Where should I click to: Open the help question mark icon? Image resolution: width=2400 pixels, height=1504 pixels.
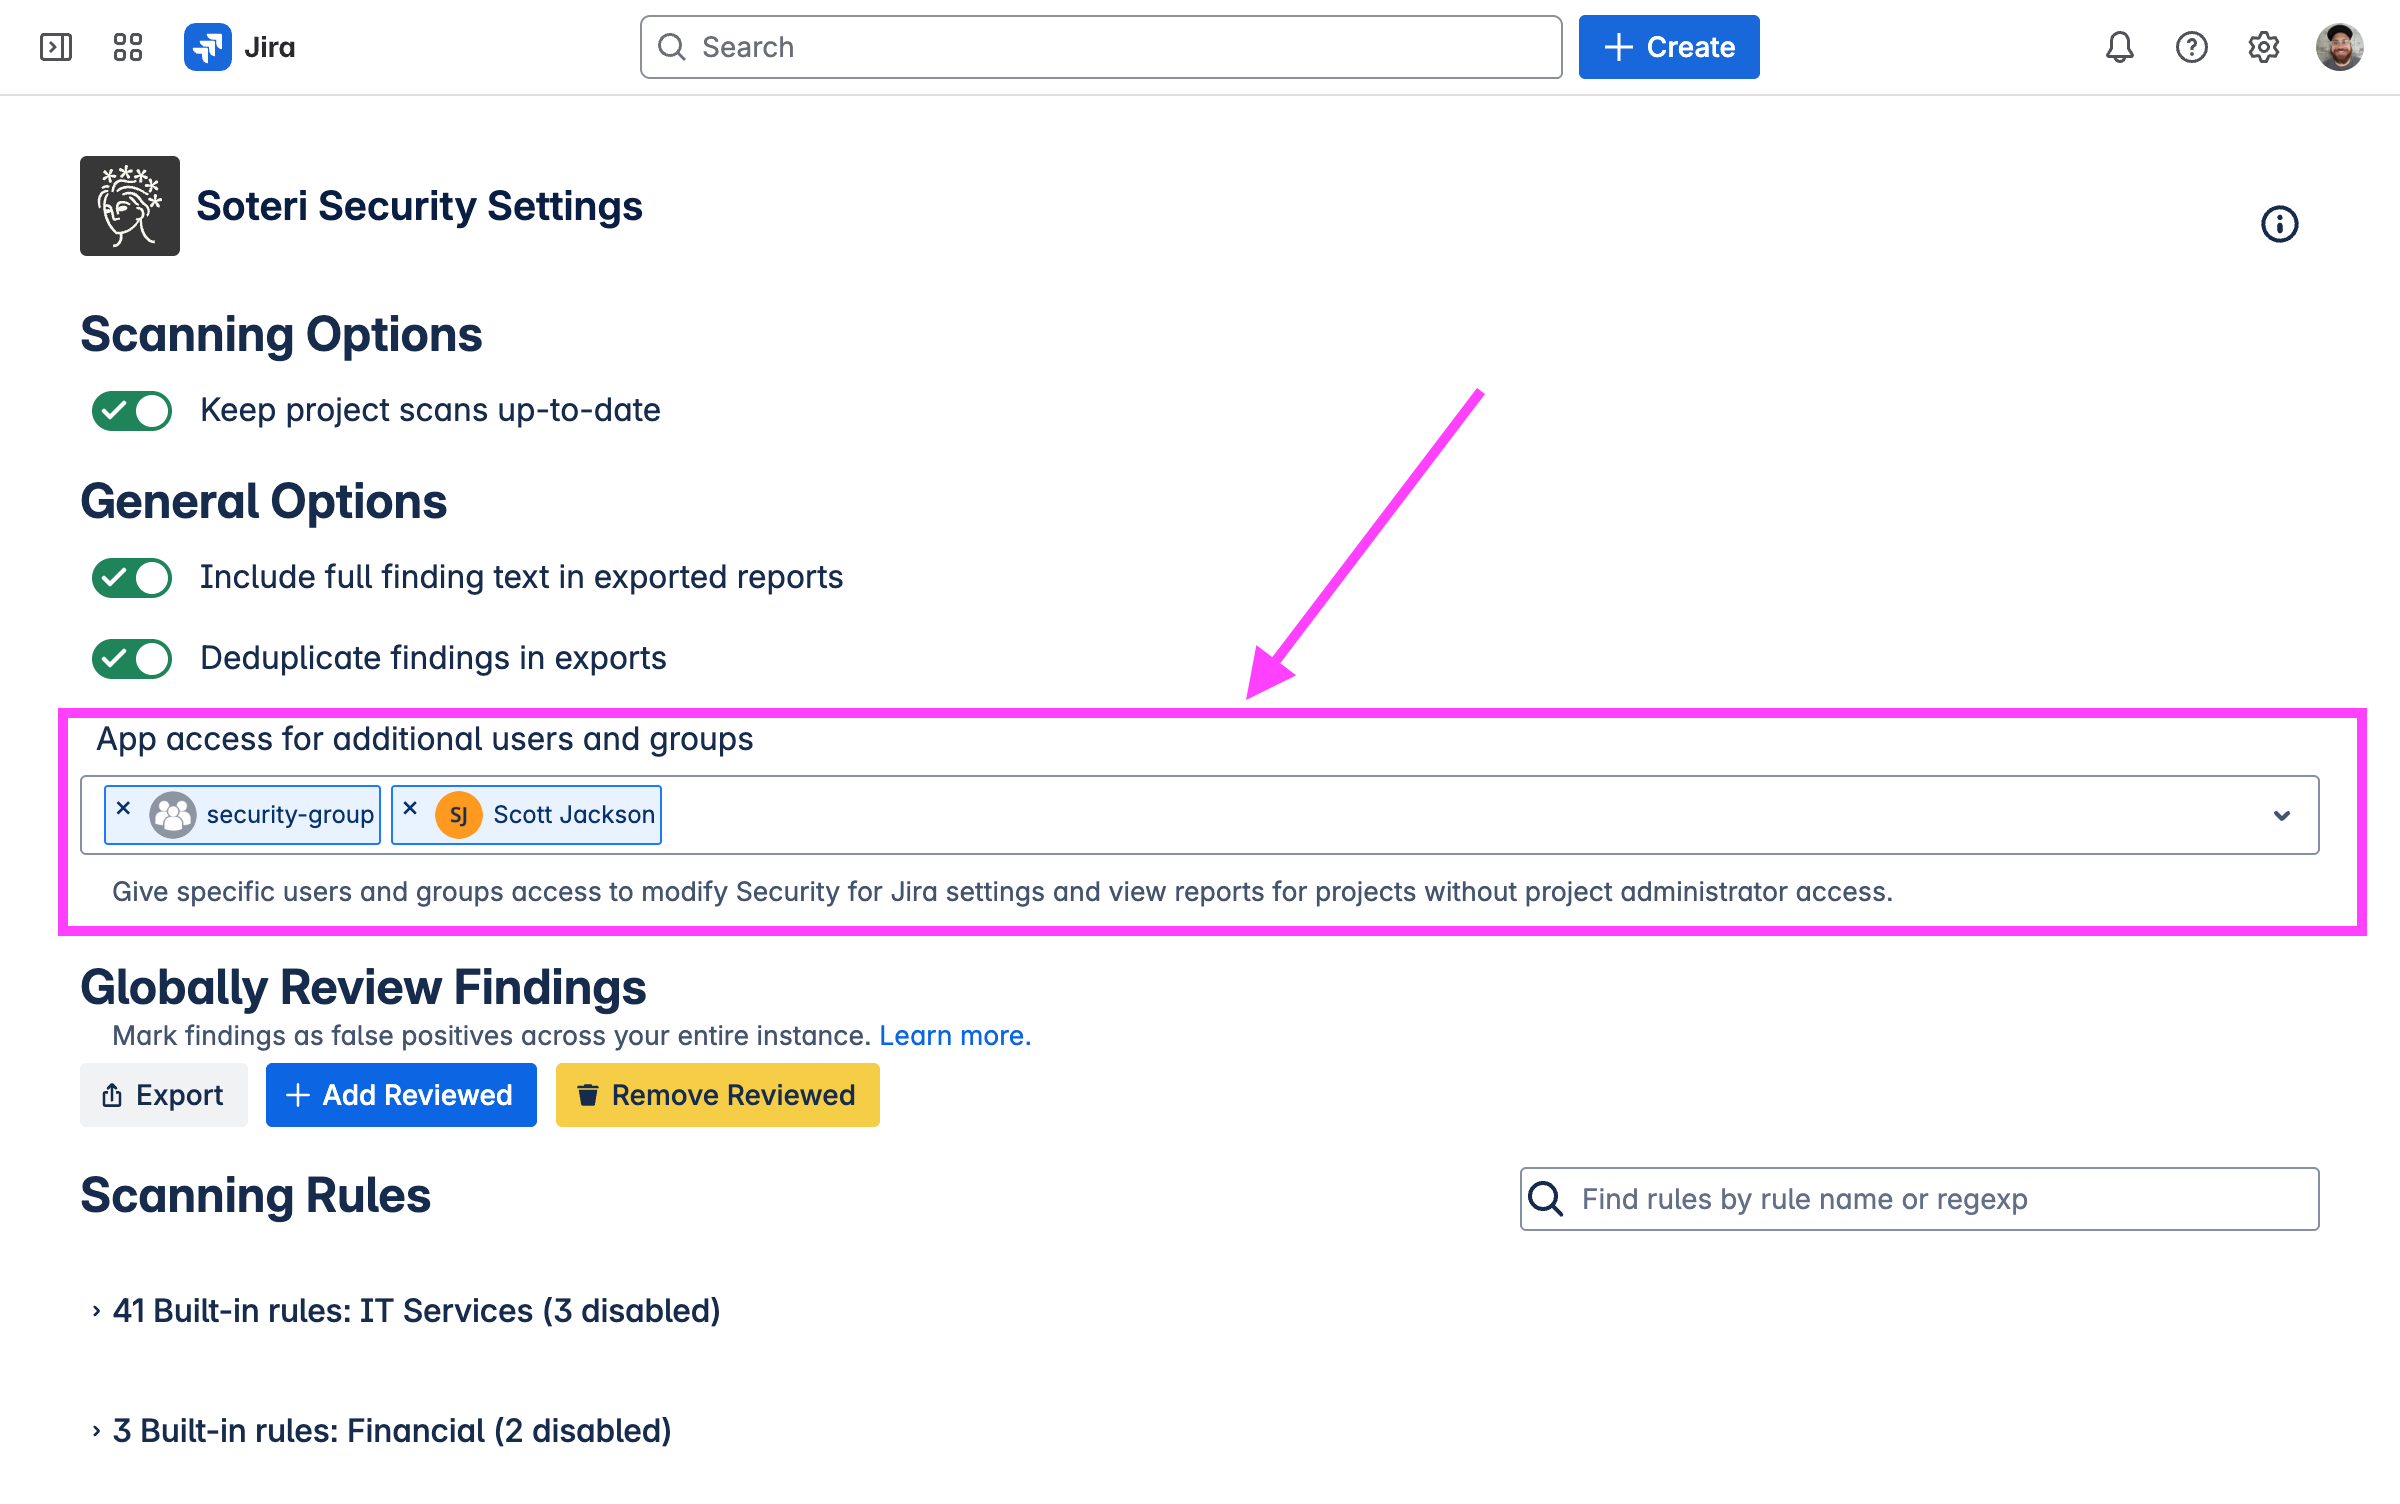pos(2191,47)
